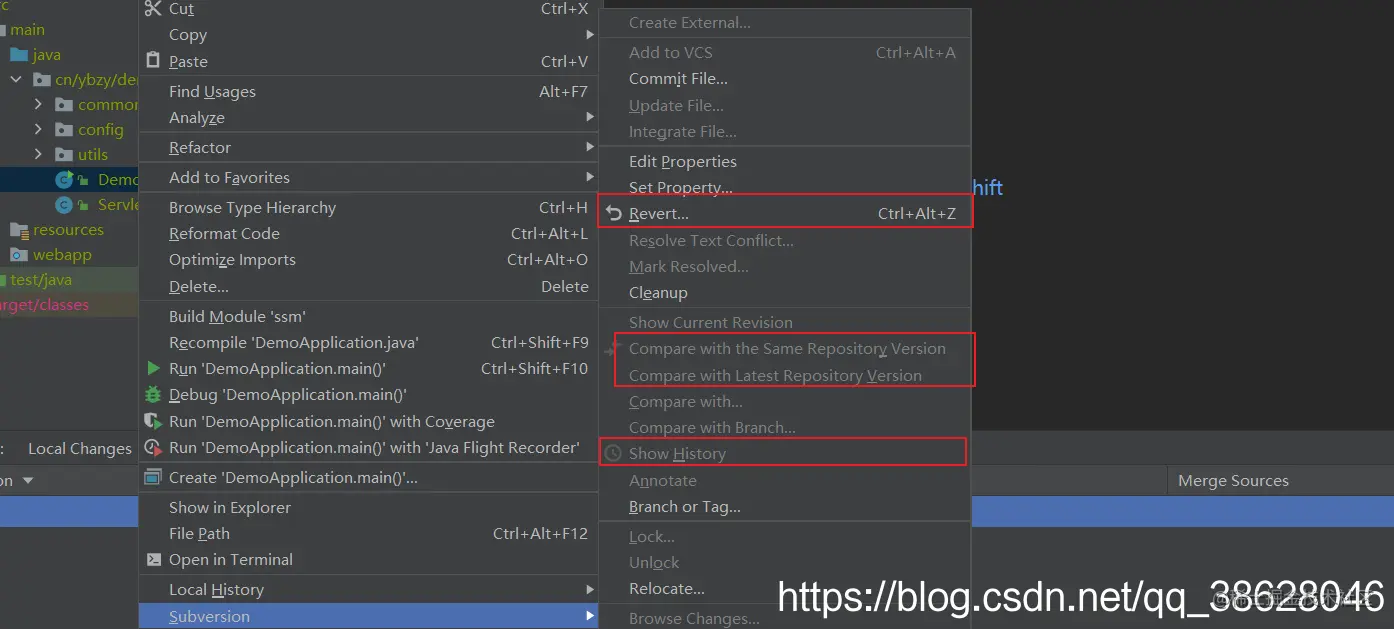Open the Add to Favorites submenu arrow
1394x629 pixels.
590,178
